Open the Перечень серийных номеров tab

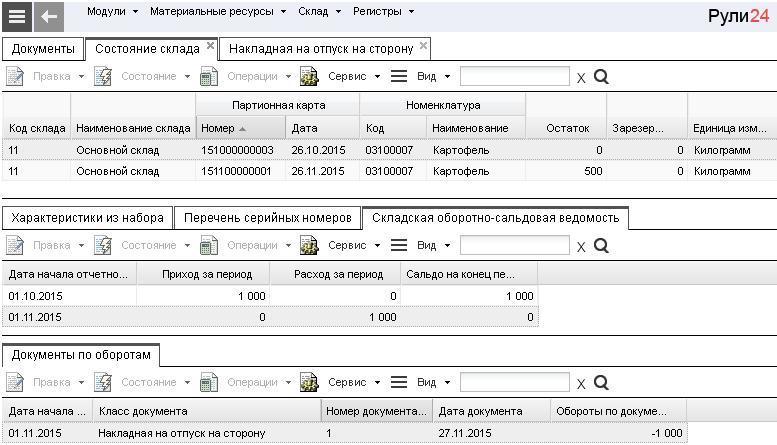pyautogui.click(x=268, y=218)
